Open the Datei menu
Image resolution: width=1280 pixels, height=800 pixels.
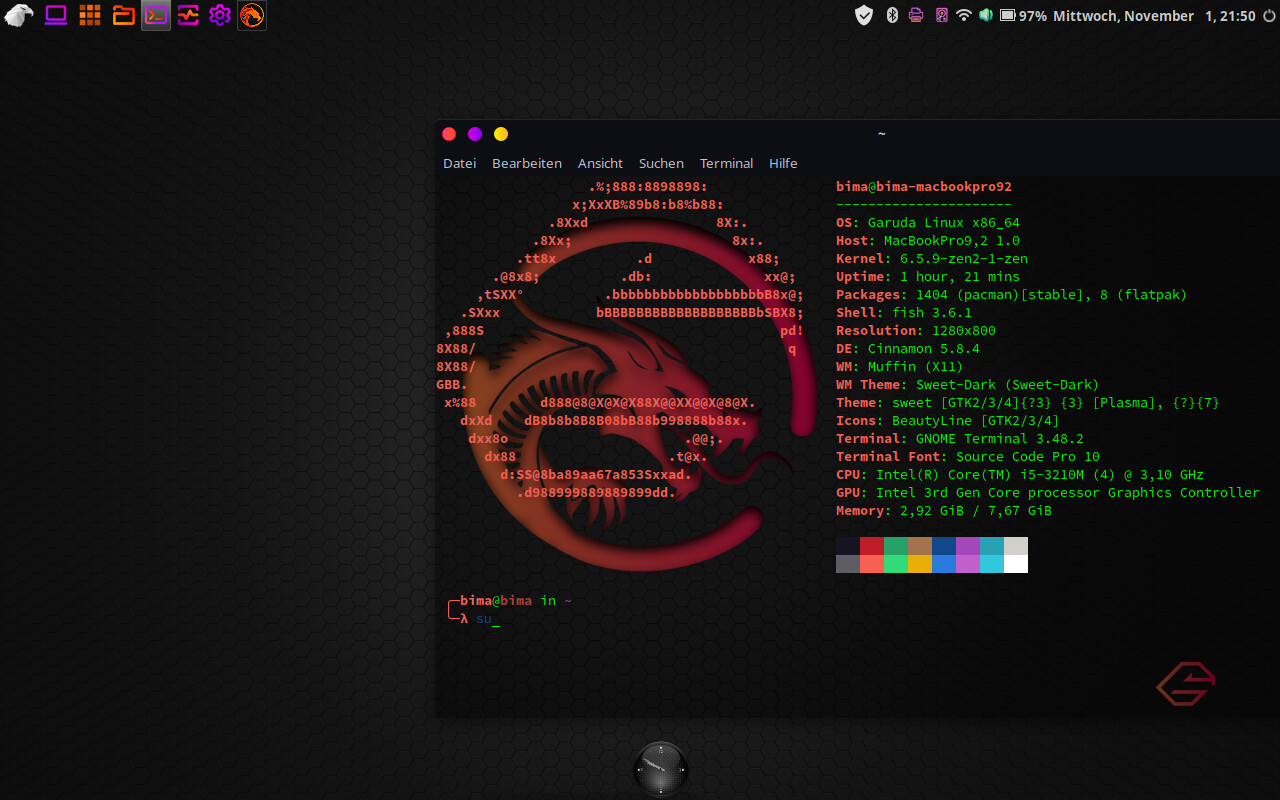point(460,163)
